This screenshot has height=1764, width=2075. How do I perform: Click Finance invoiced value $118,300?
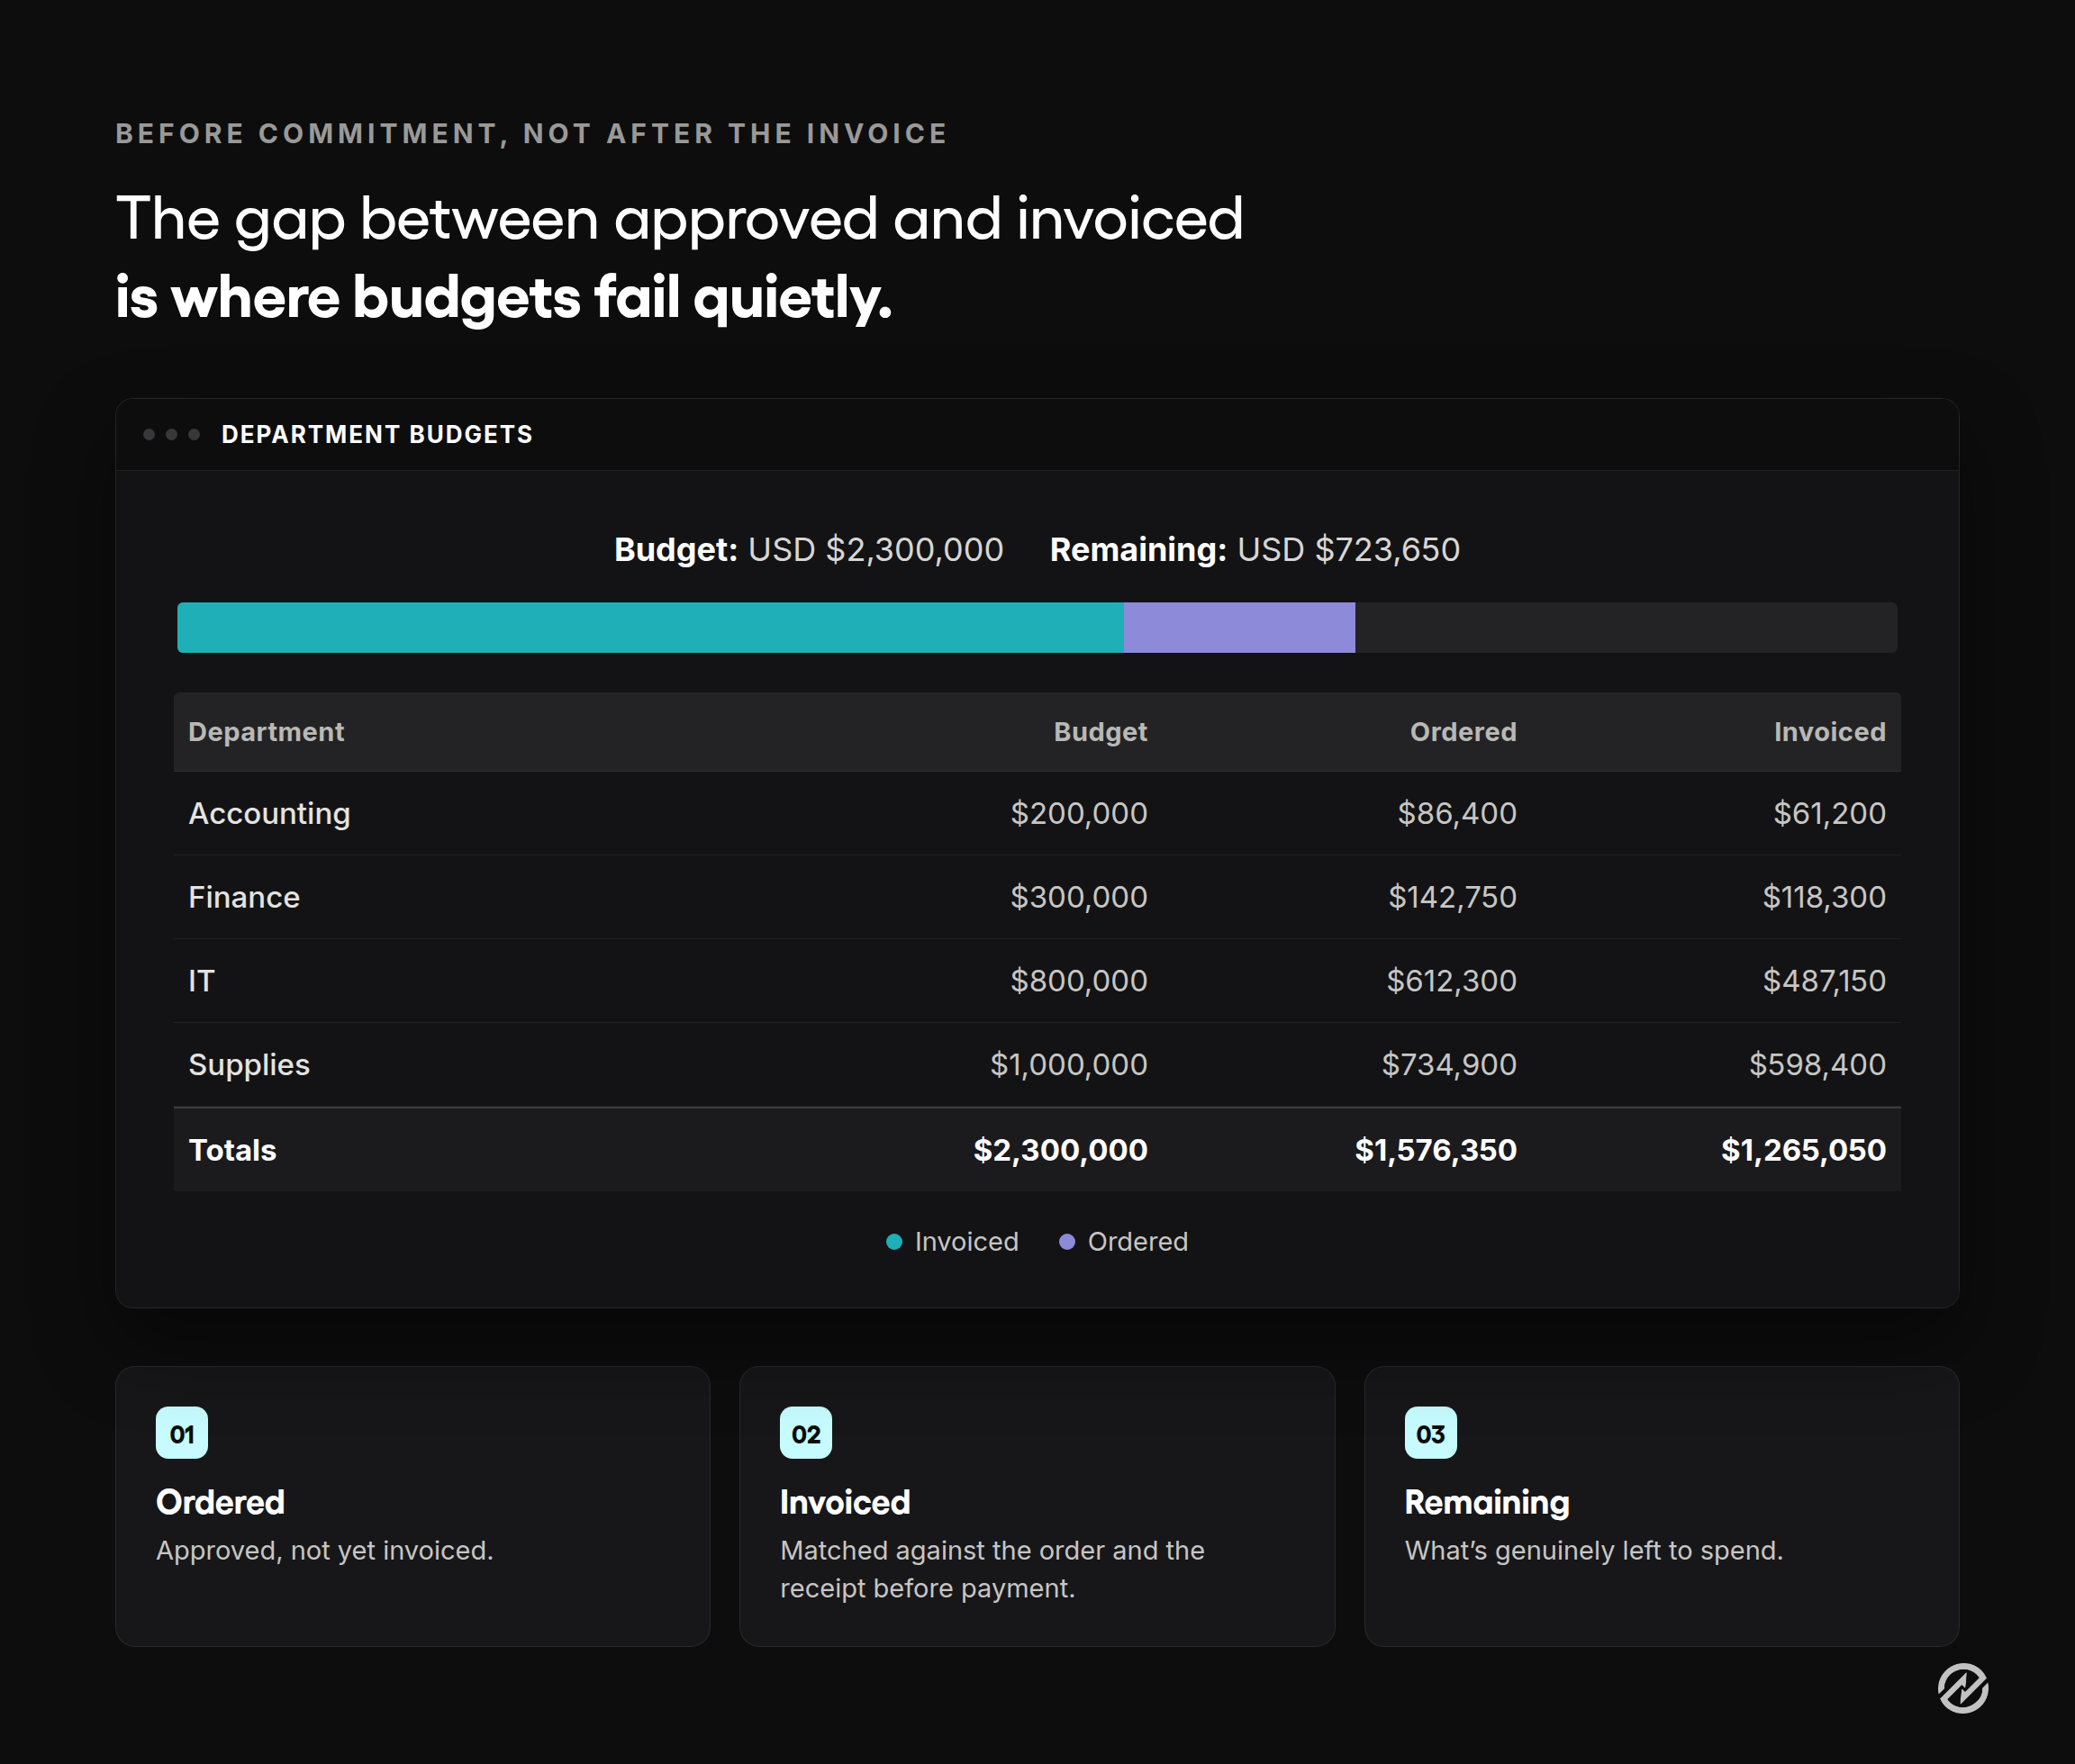pyautogui.click(x=1824, y=897)
